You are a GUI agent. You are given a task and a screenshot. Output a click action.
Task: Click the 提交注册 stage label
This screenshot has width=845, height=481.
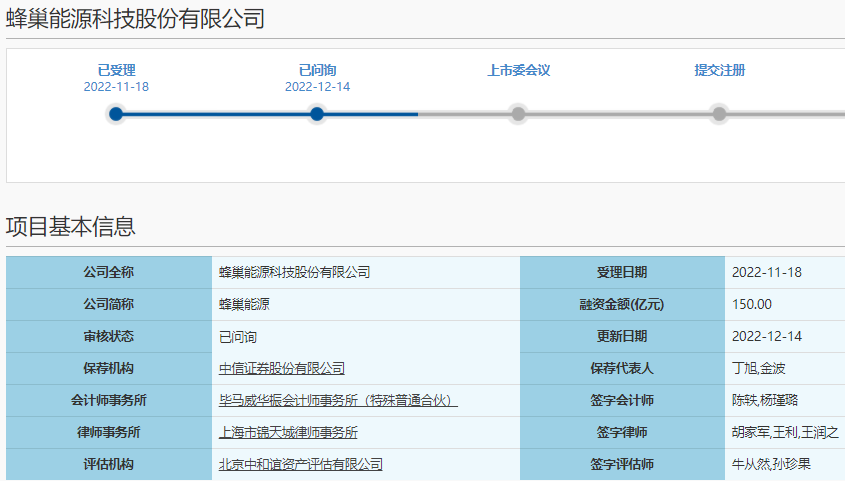719,70
